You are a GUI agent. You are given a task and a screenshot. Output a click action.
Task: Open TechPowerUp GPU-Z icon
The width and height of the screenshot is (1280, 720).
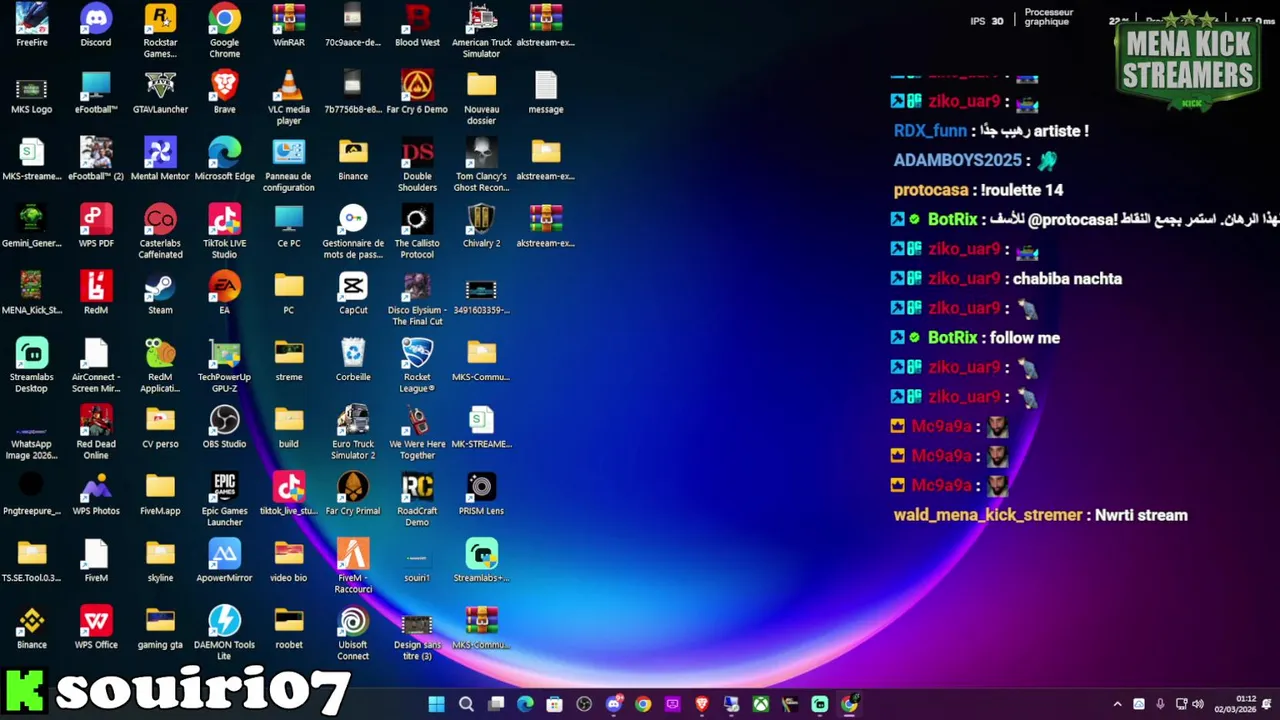(224, 365)
